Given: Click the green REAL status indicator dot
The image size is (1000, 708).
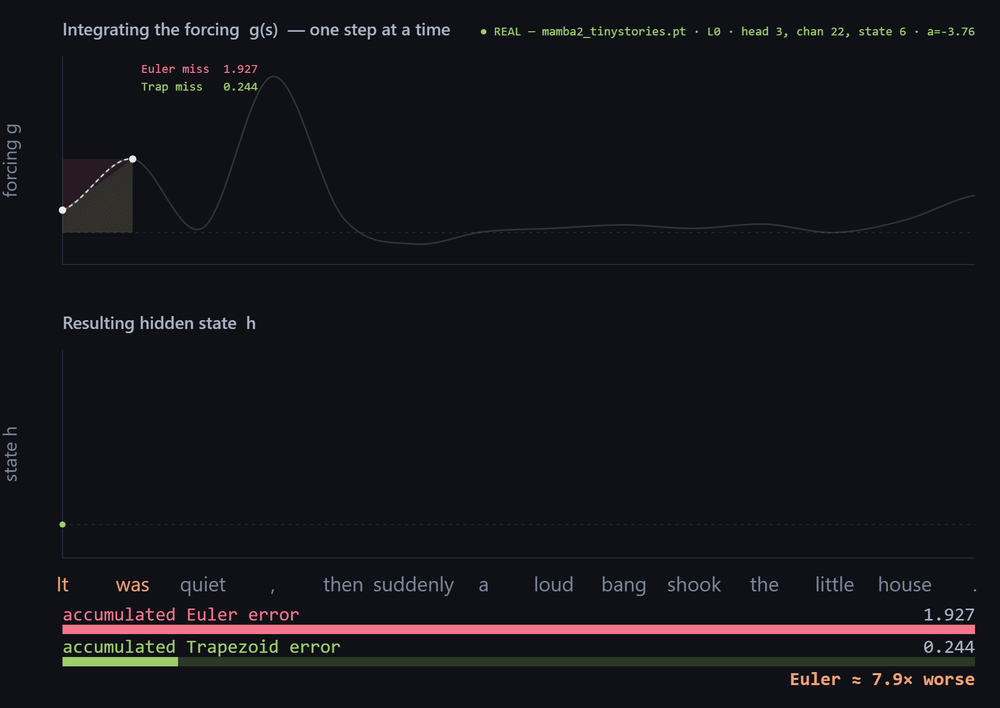Looking at the screenshot, I should (x=483, y=31).
